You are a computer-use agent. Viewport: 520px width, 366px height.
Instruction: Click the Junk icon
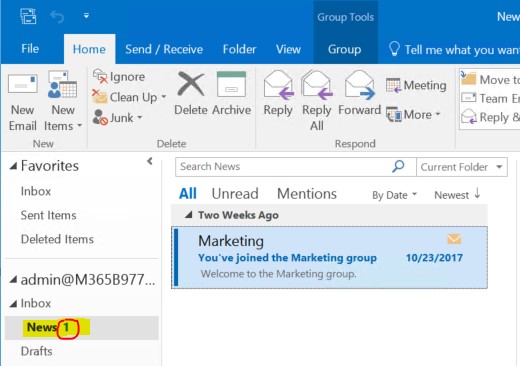click(x=100, y=117)
